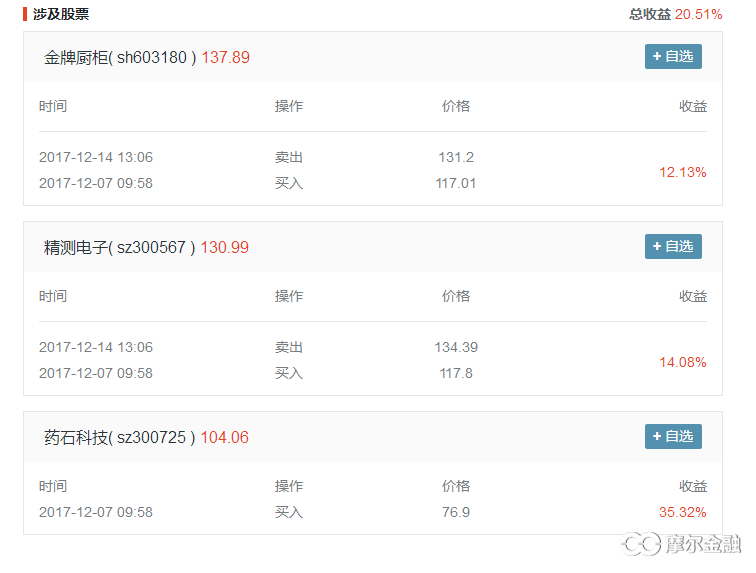
Task: Select the 35.32% return for 药石科技
Action: click(x=683, y=512)
